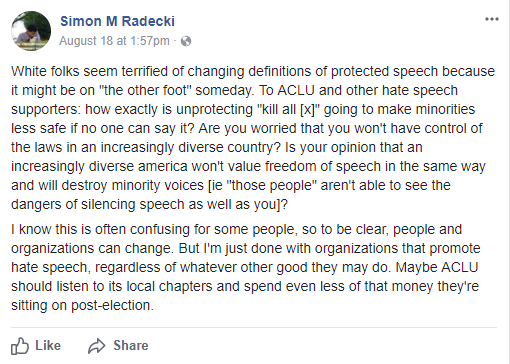Click the thumbs-up Like icon
Image resolution: width=510 pixels, height=364 pixels.
point(20,346)
